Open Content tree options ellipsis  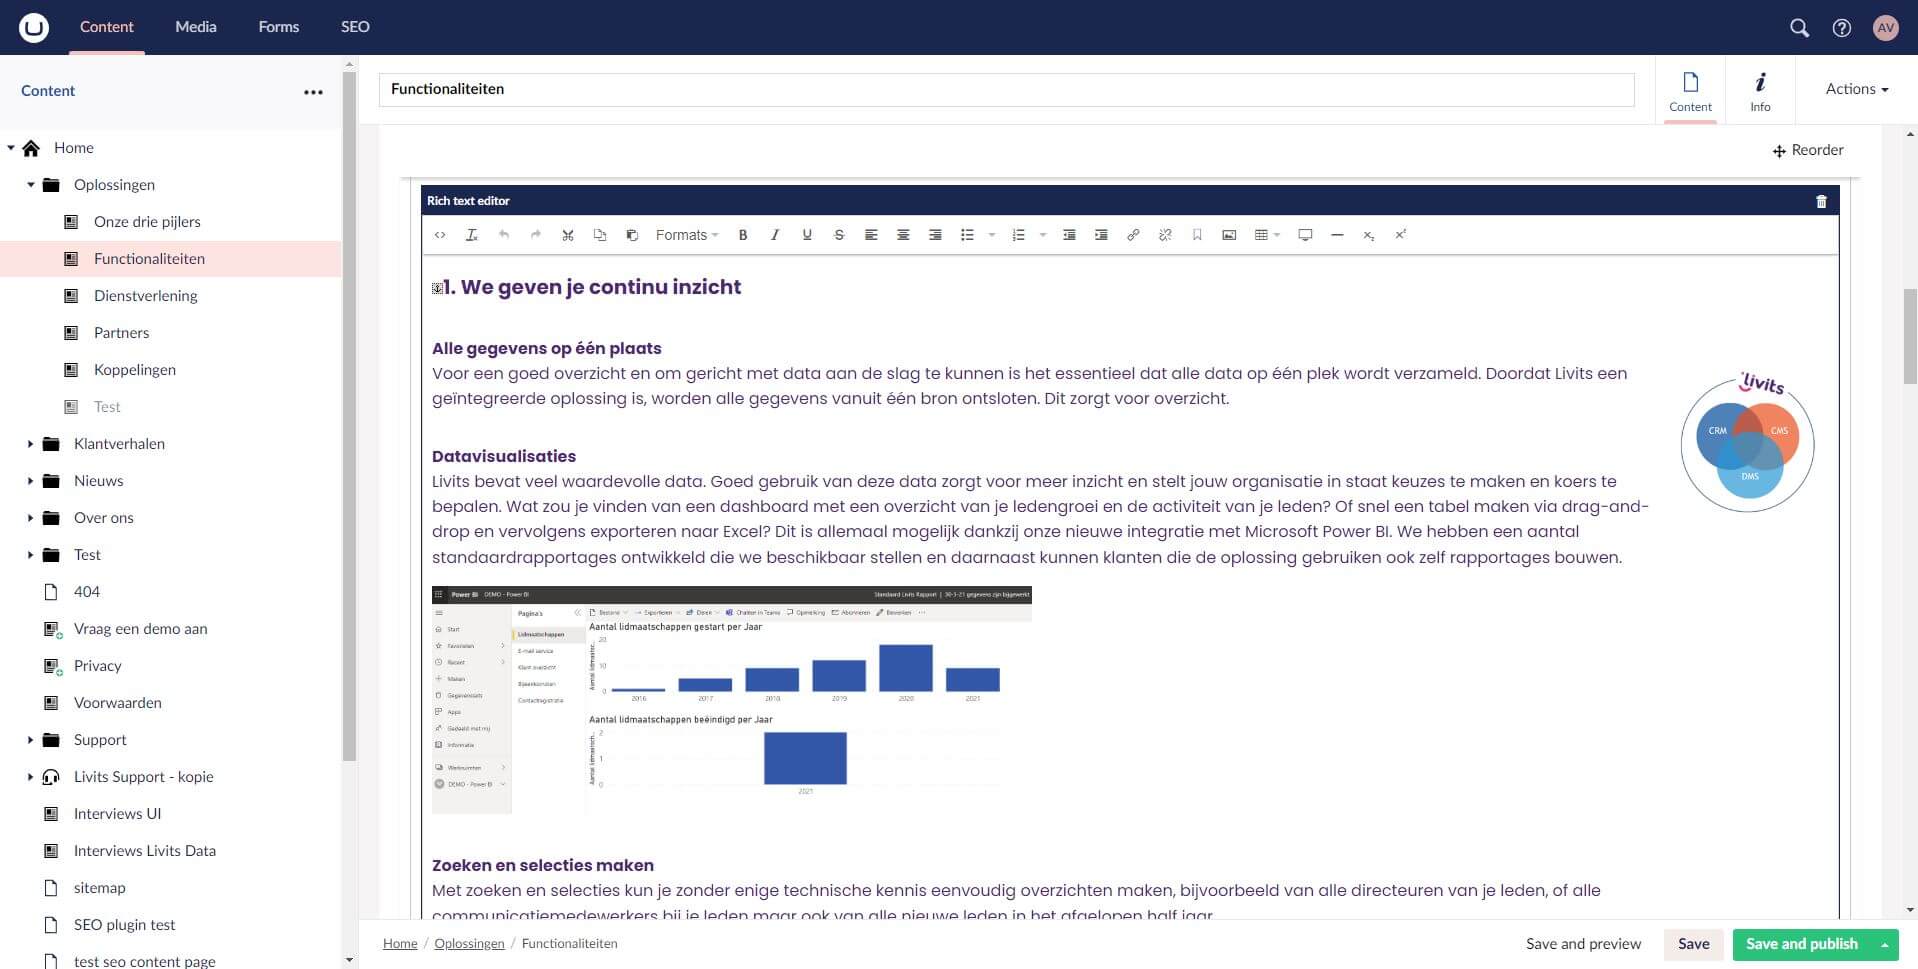pos(313,91)
